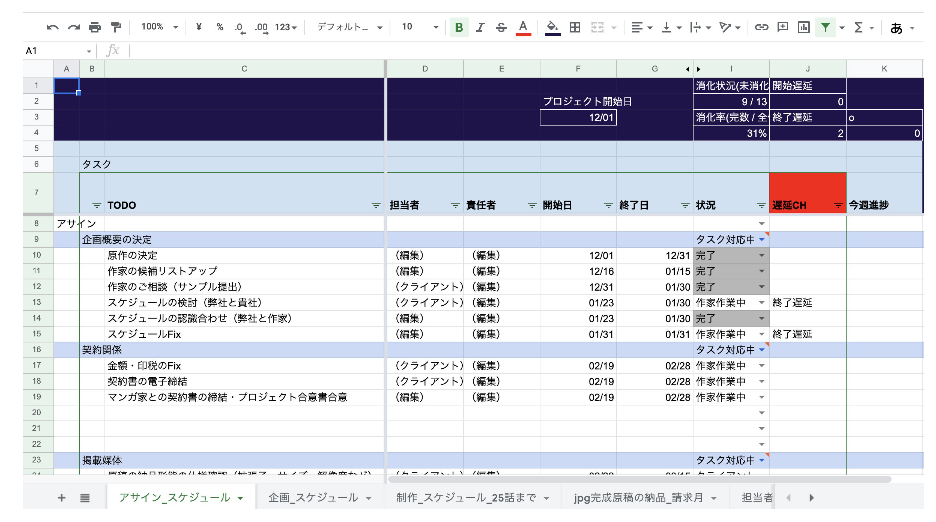Screen dimensions: 936x522
Task: Open font family dropdown
Action: pos(350,27)
